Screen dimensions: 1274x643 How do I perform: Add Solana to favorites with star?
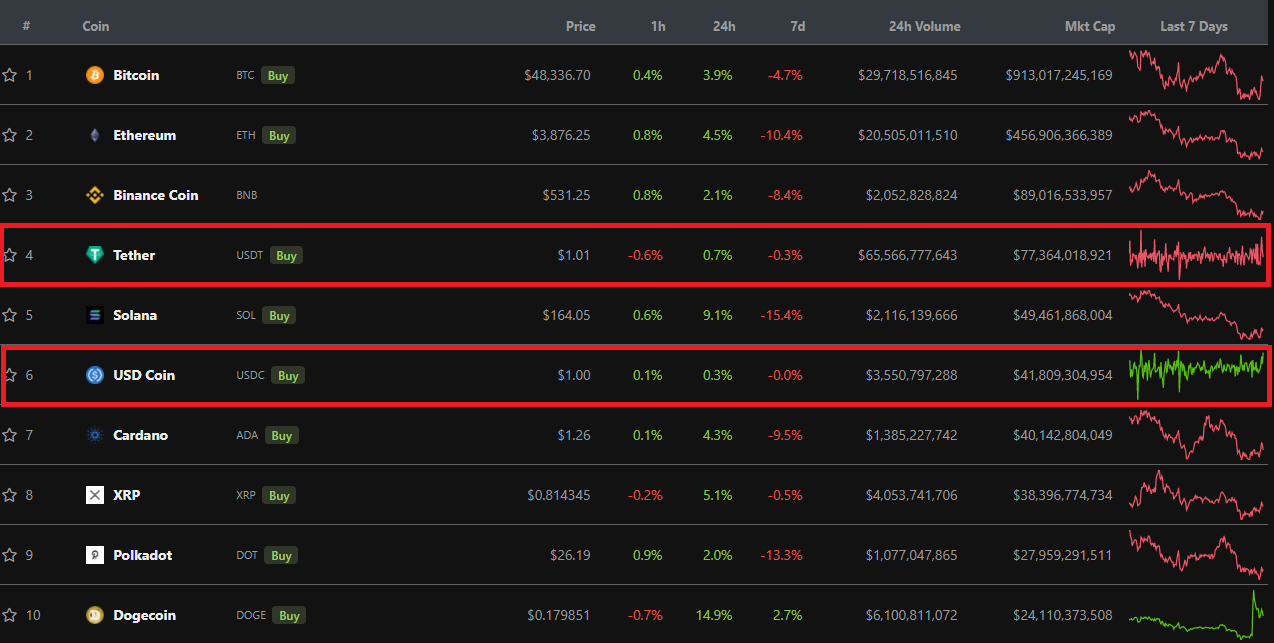(x=10, y=315)
